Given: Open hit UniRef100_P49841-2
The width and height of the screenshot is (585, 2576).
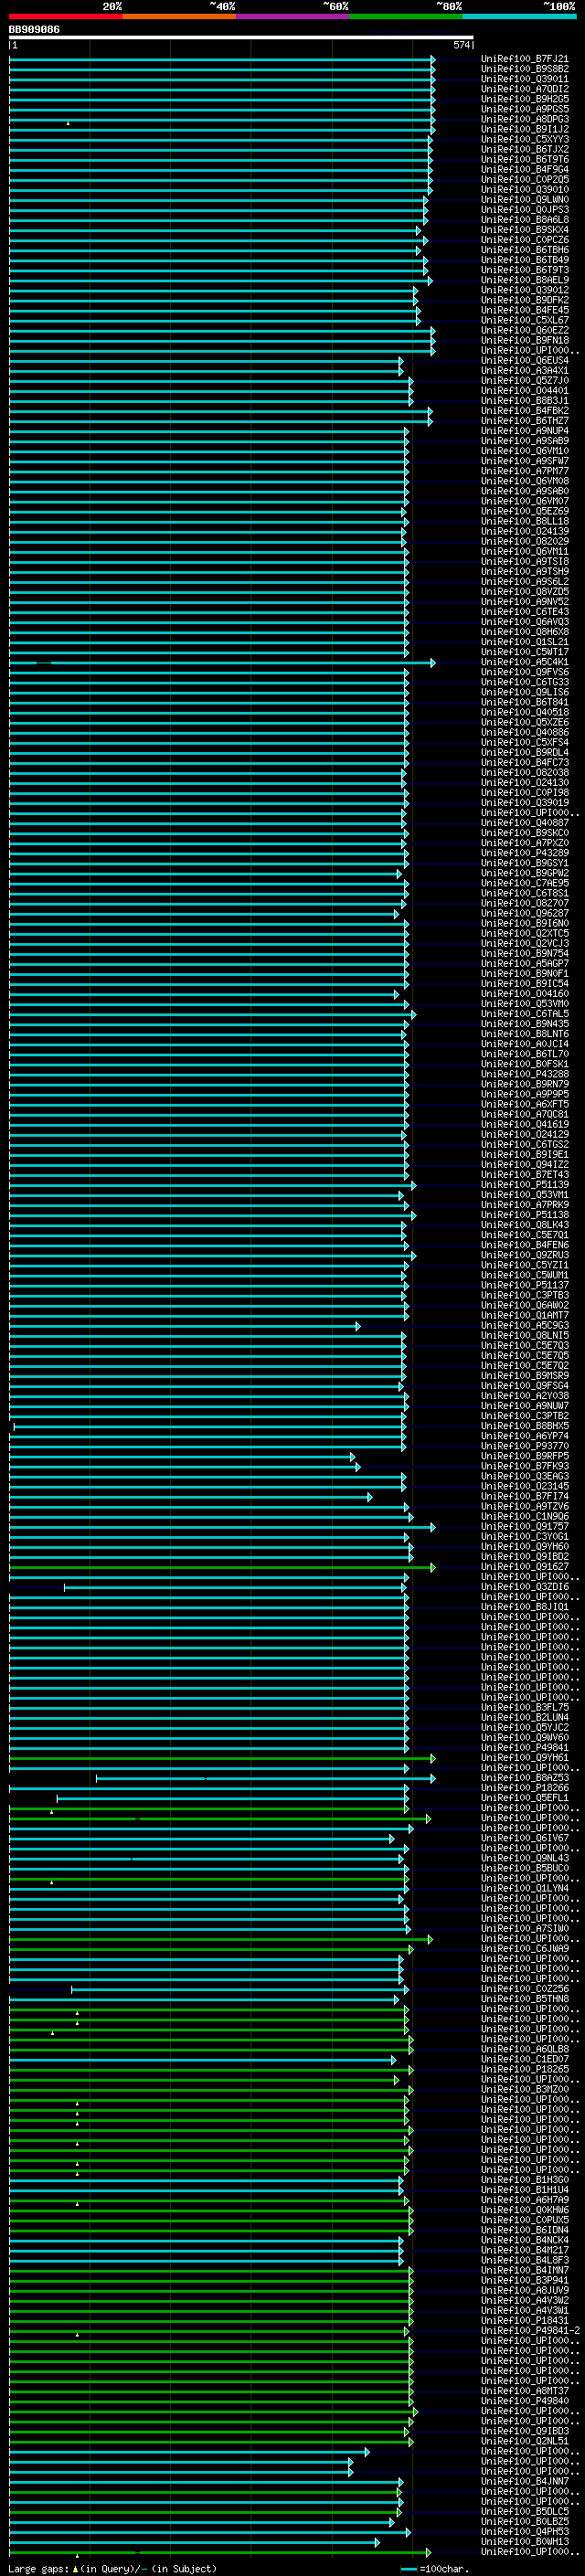Looking at the screenshot, I should pos(530,2330).
